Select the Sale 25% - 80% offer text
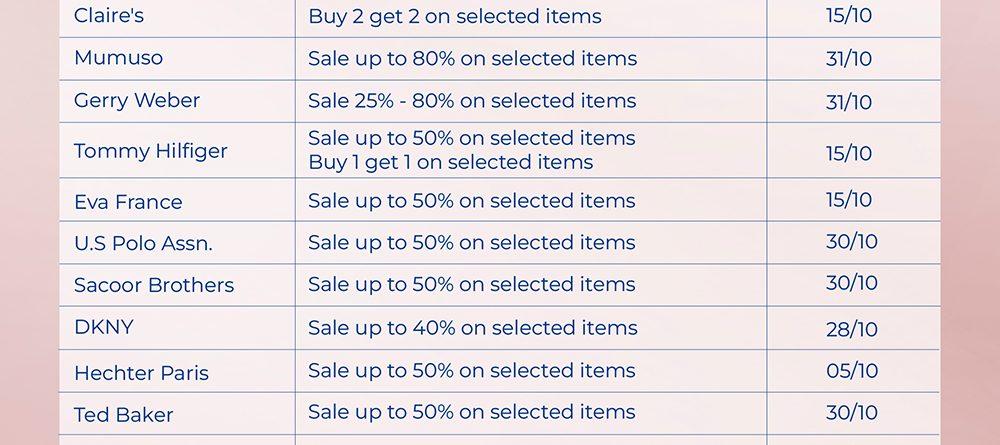Image resolution: width=1000 pixels, height=445 pixels. (472, 100)
